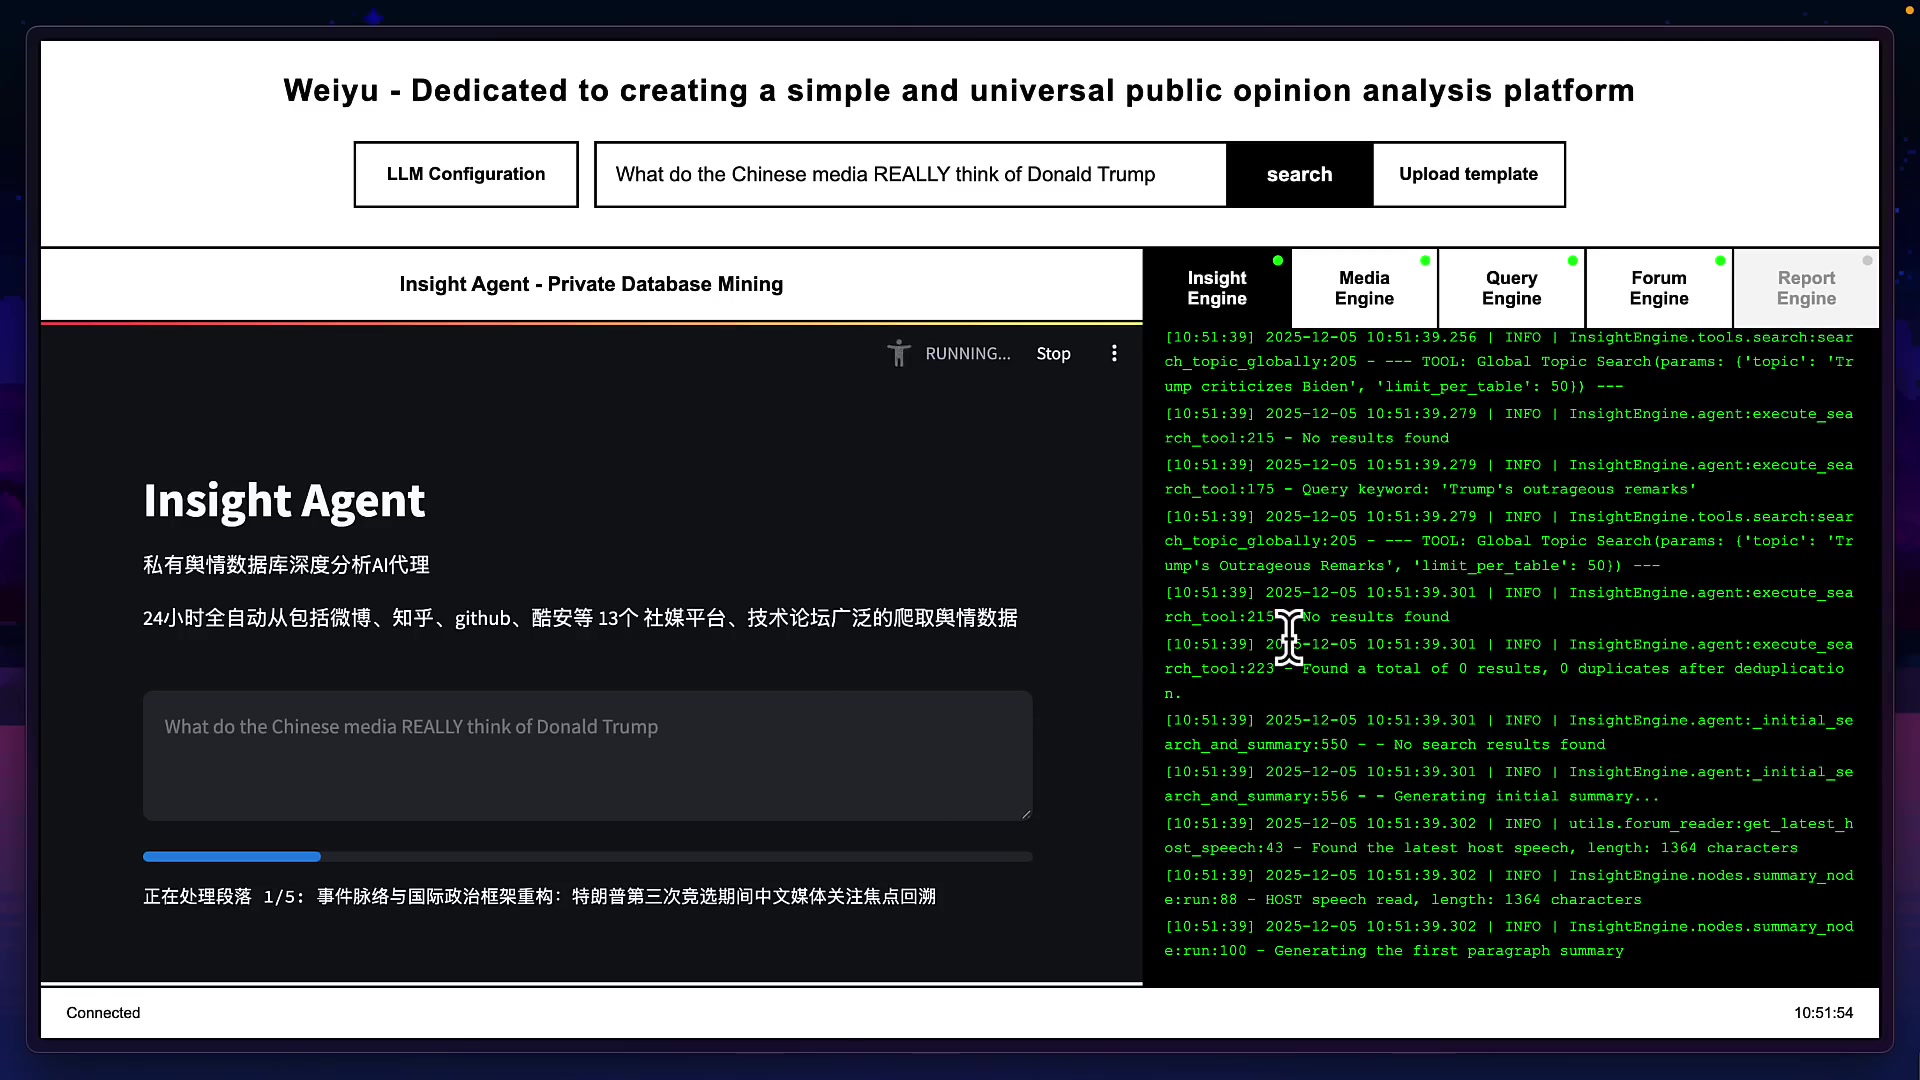Open LLM Configuration
The height and width of the screenshot is (1080, 1920).
tap(466, 174)
